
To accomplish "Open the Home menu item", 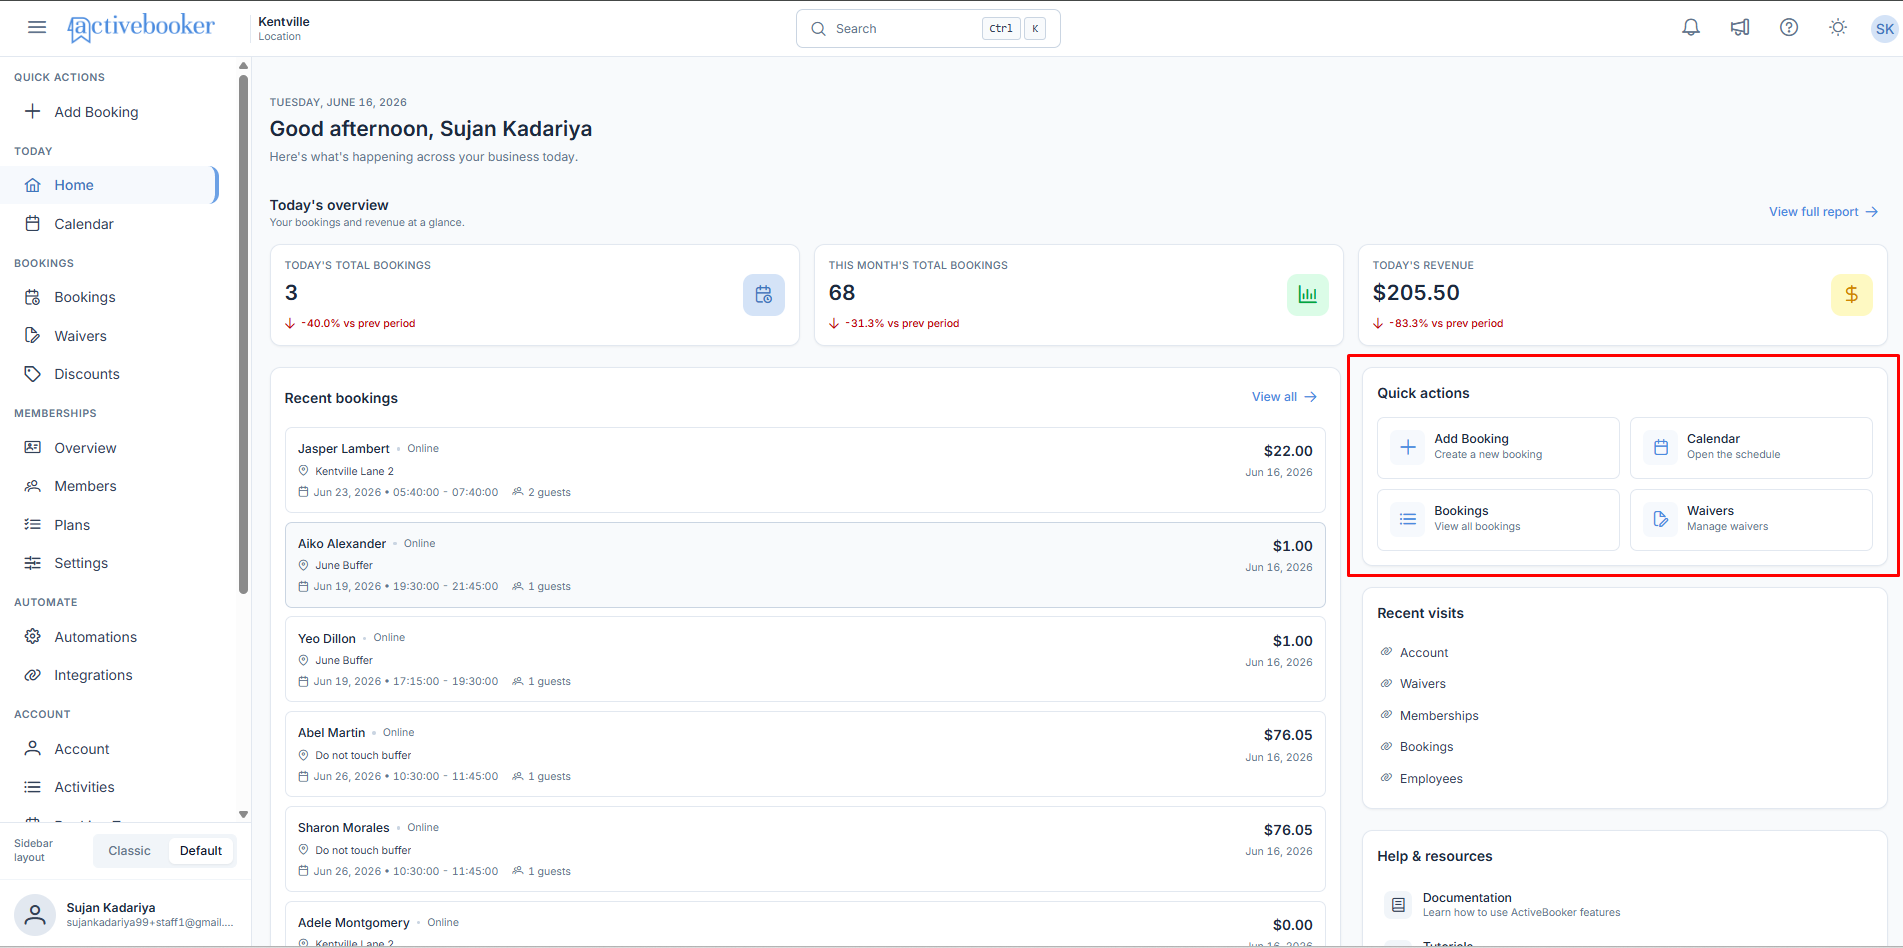I will pos(110,185).
